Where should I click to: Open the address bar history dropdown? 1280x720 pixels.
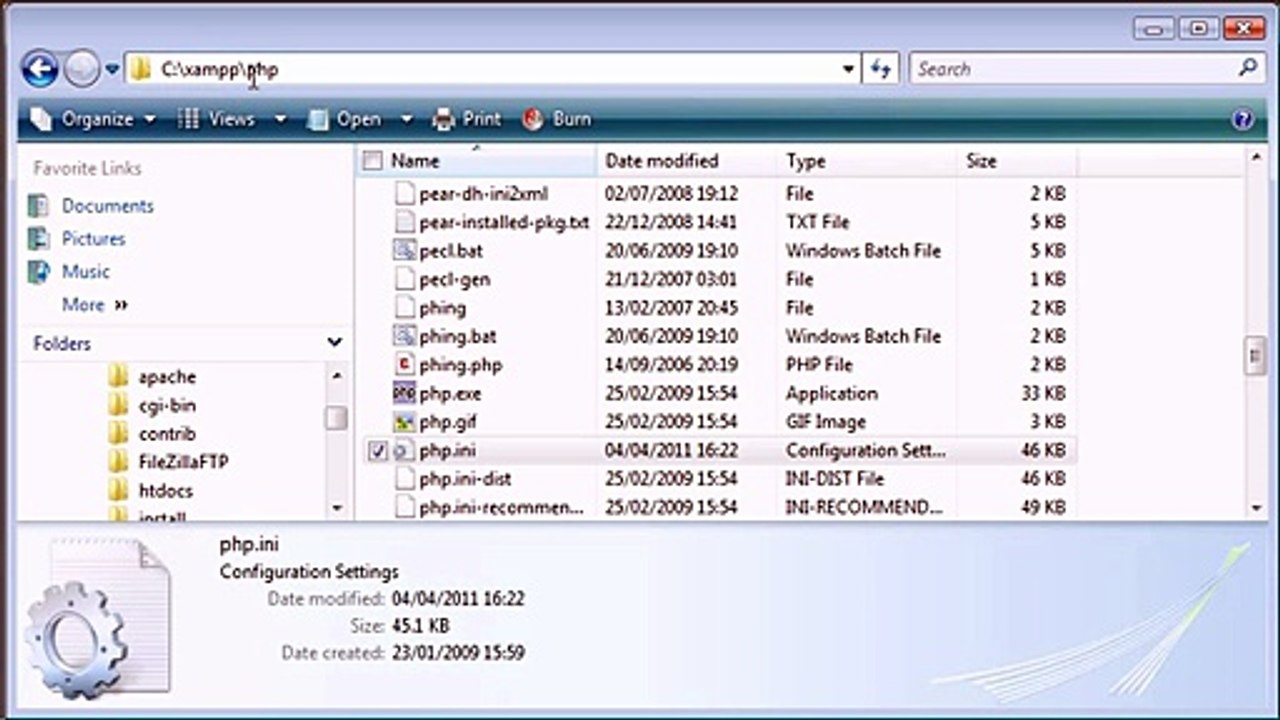[x=848, y=69]
